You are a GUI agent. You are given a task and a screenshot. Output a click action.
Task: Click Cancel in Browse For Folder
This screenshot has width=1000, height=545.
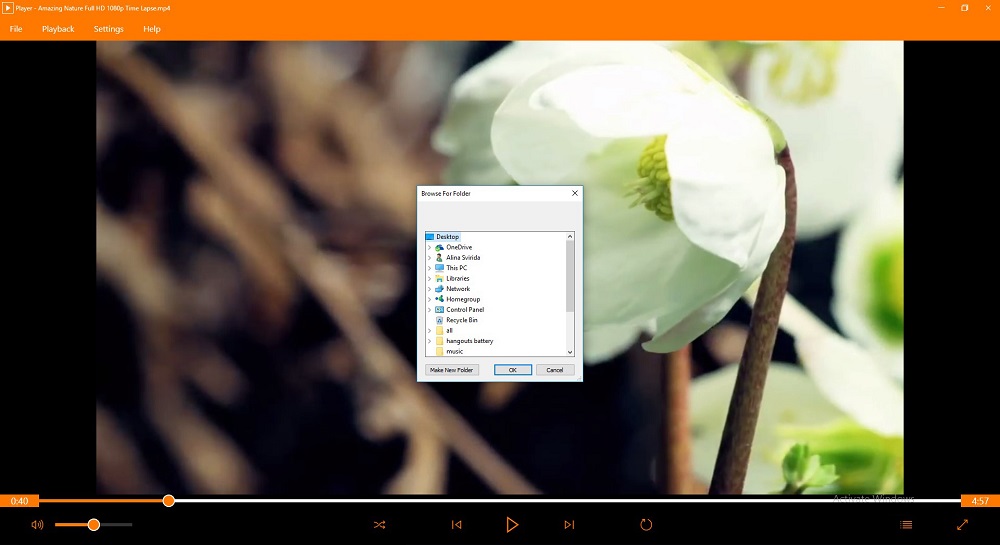555,370
